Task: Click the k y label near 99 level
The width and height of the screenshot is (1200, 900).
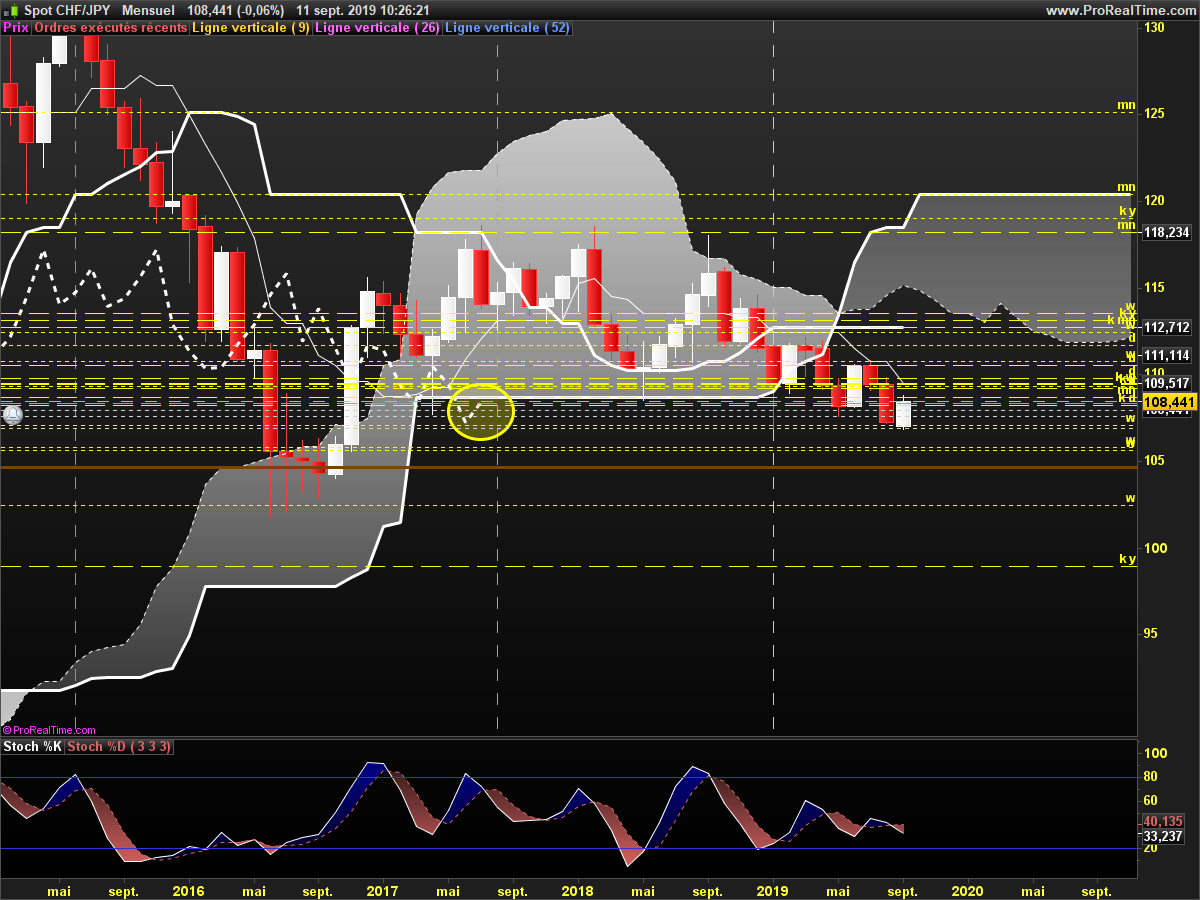Action: [x=1127, y=559]
